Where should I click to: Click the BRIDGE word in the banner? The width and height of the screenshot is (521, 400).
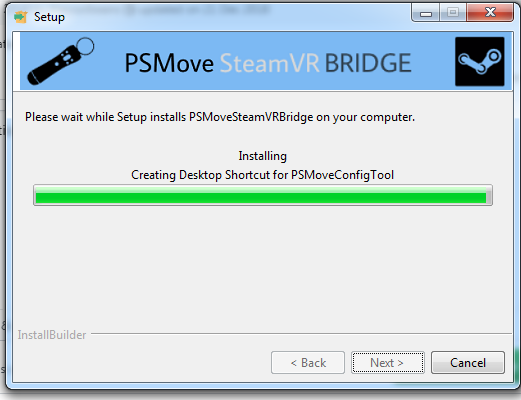pyautogui.click(x=368, y=63)
